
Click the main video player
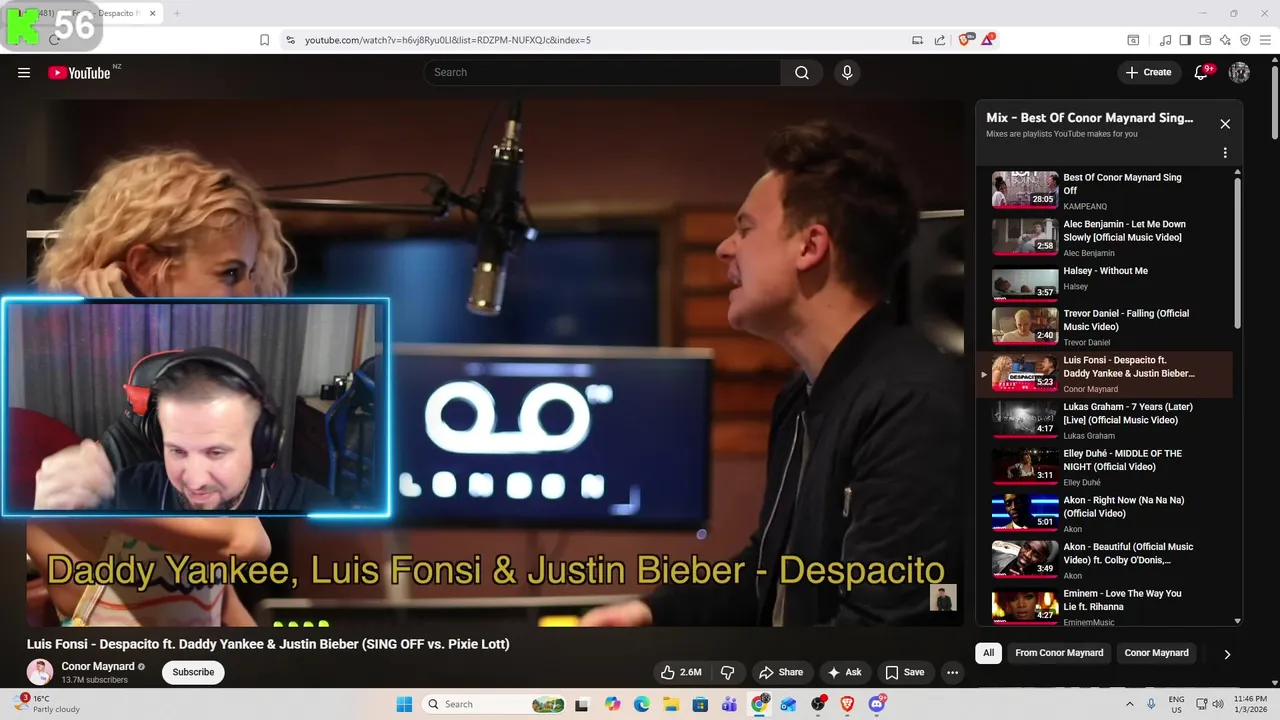(x=495, y=362)
